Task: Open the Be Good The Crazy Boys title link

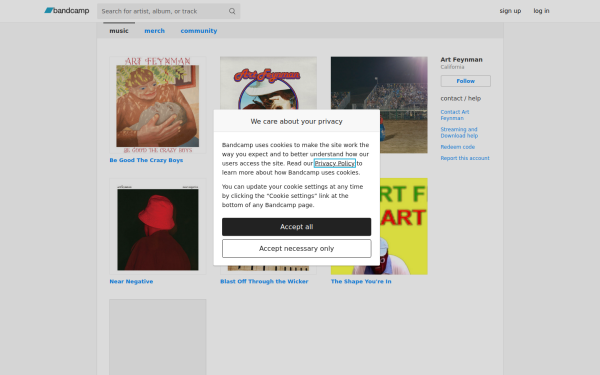Action: coord(146,160)
